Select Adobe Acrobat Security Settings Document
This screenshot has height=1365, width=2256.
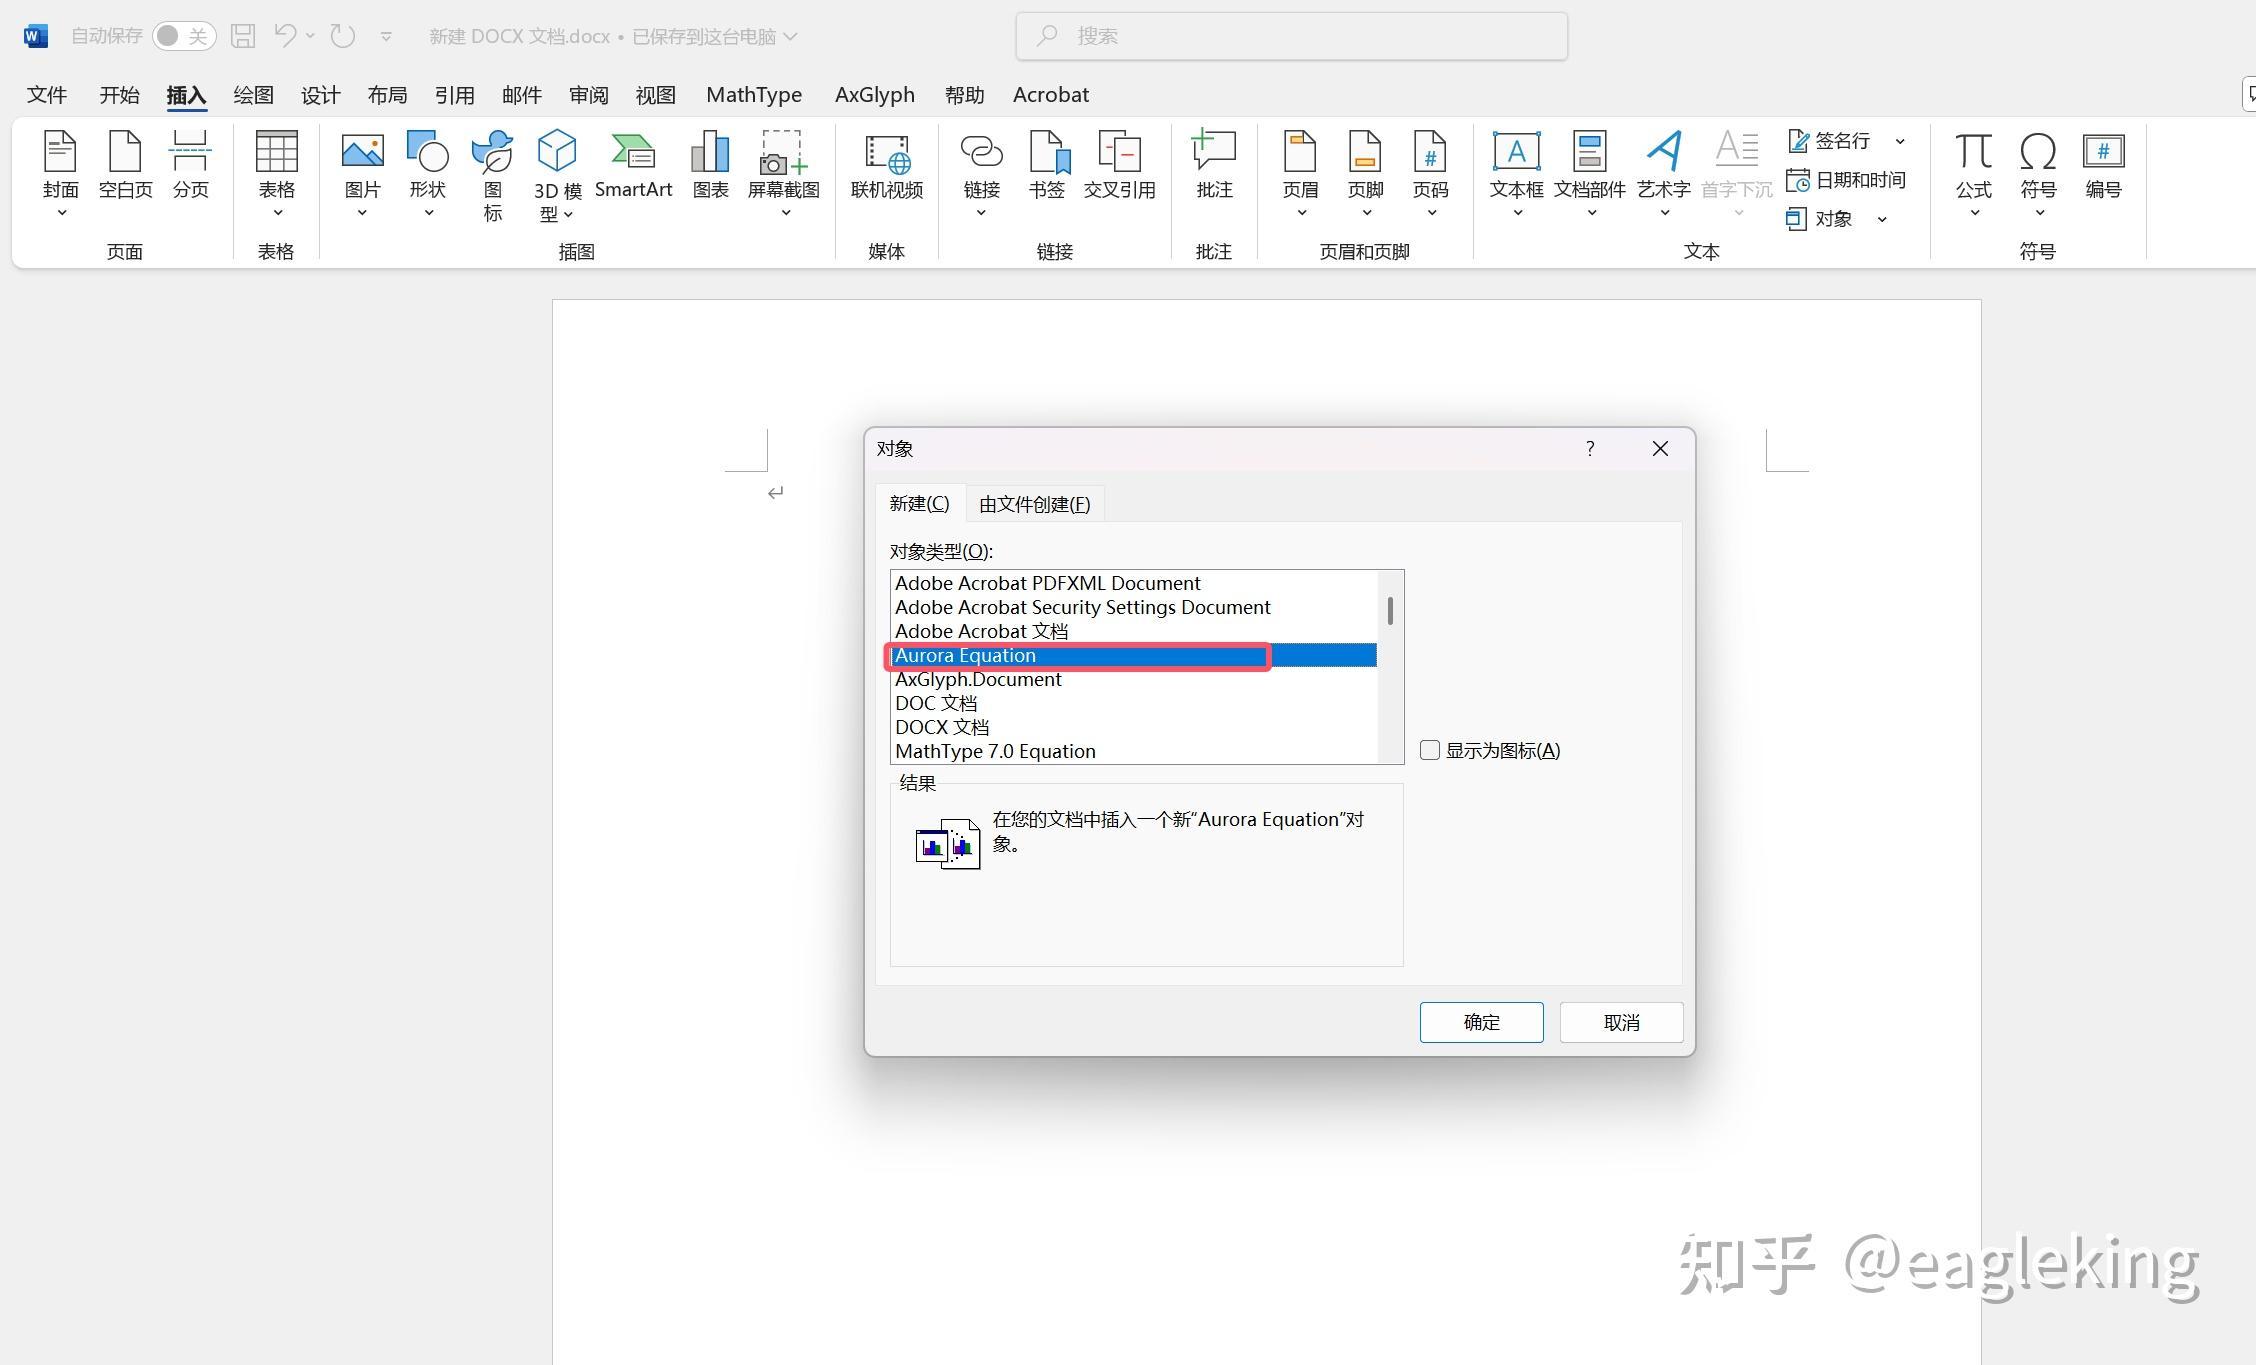(x=1133, y=607)
